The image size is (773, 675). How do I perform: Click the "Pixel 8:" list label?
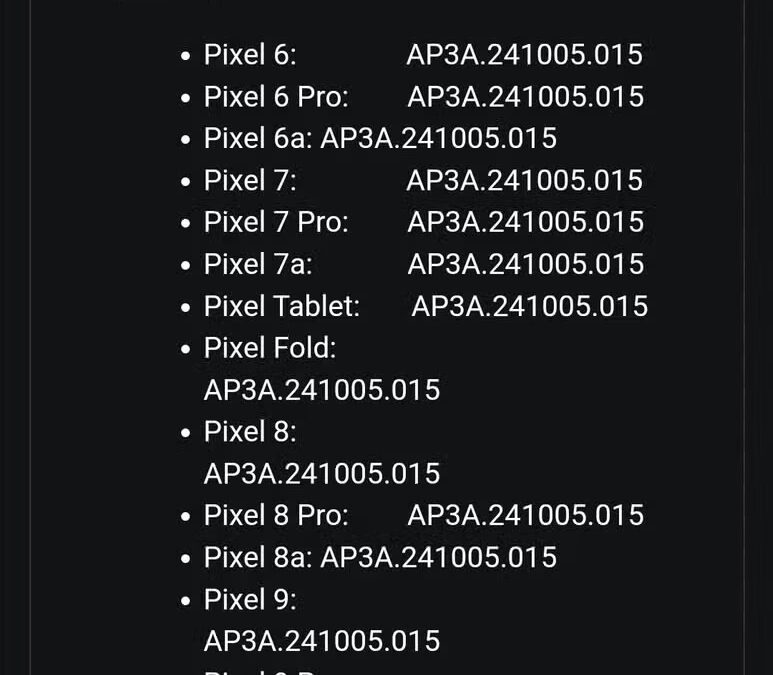[250, 432]
